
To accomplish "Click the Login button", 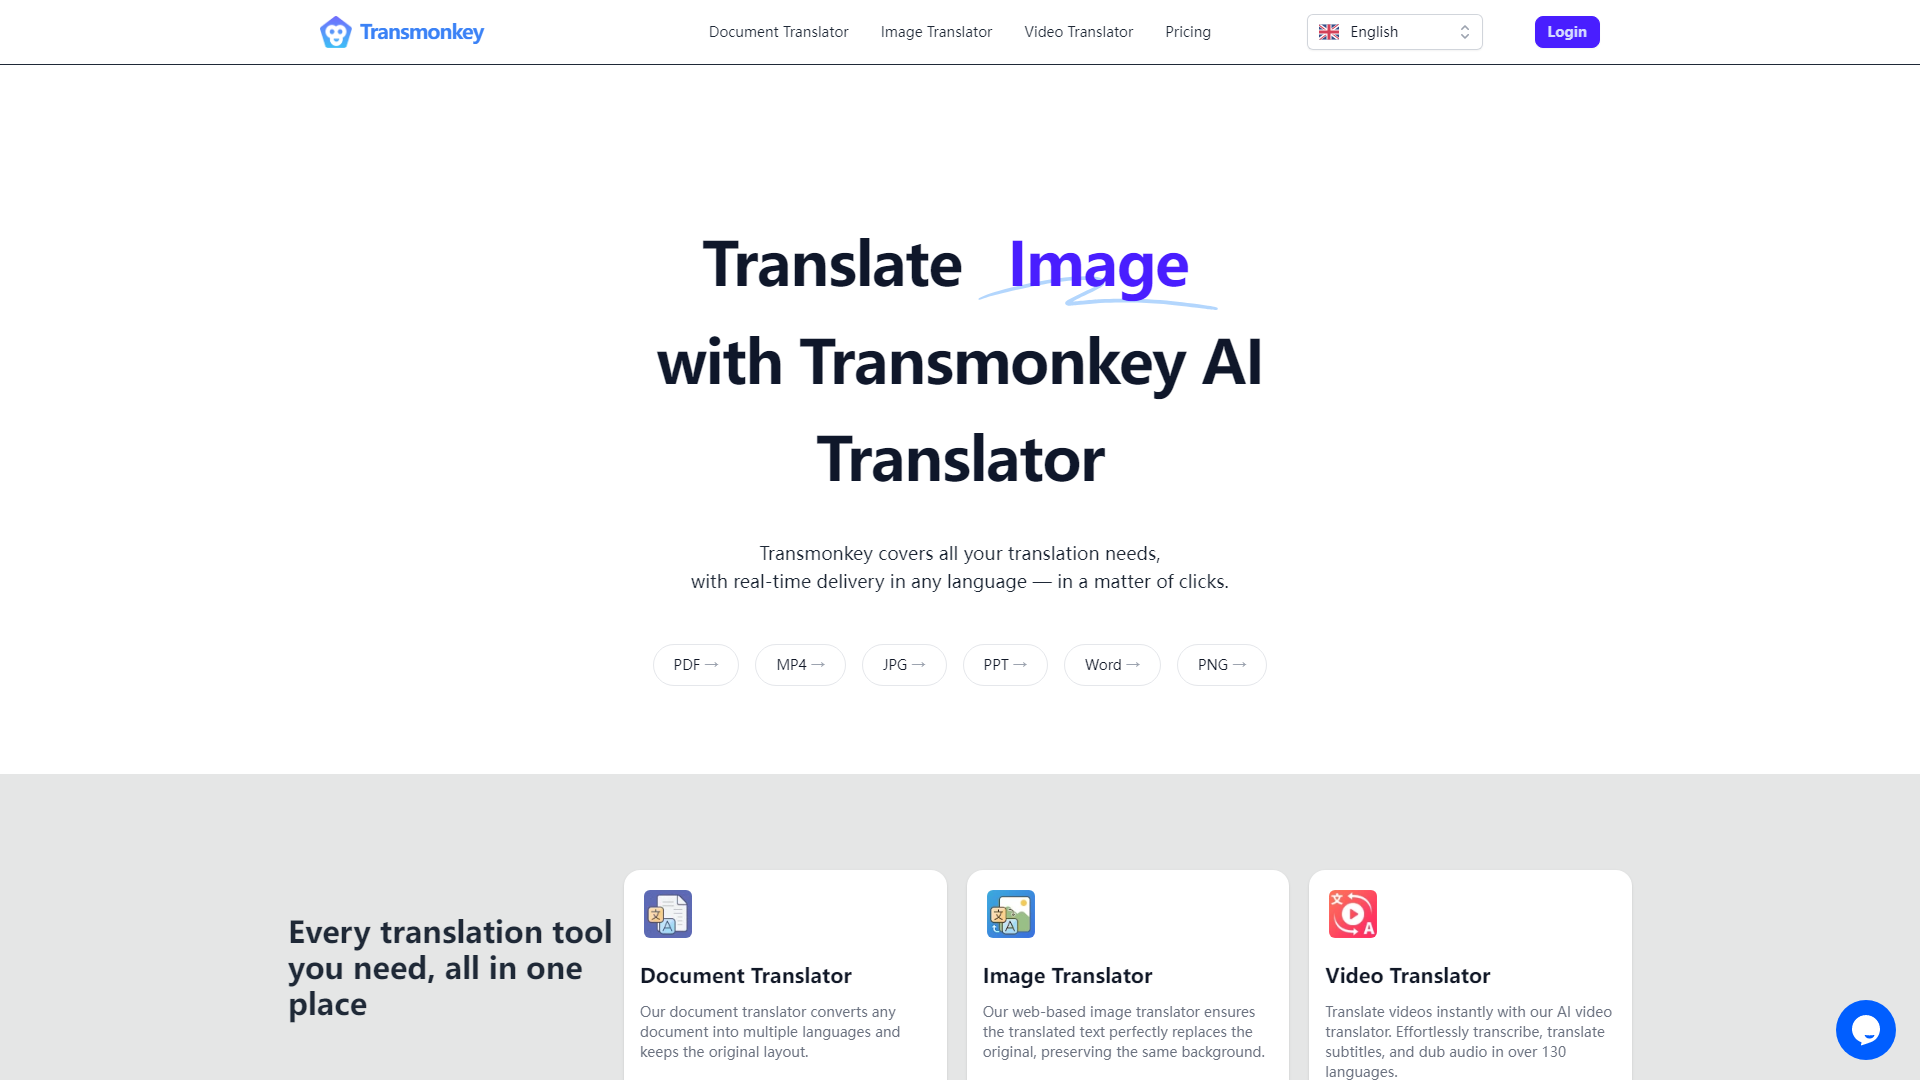I will (x=1567, y=32).
